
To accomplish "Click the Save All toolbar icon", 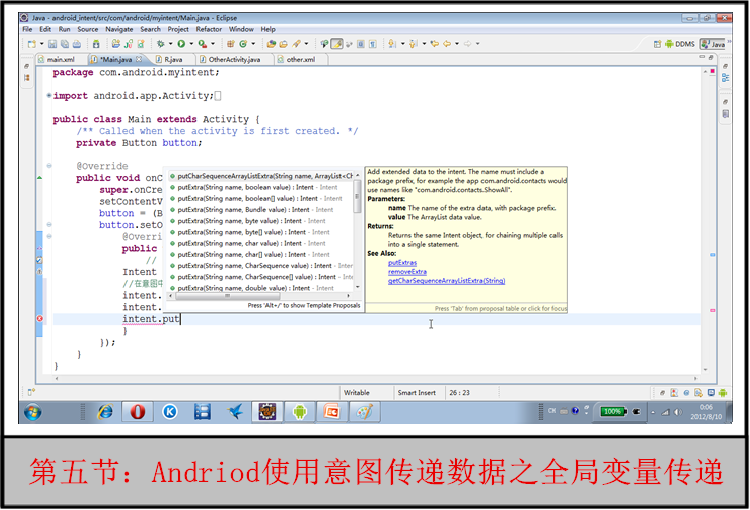I will coord(65,44).
